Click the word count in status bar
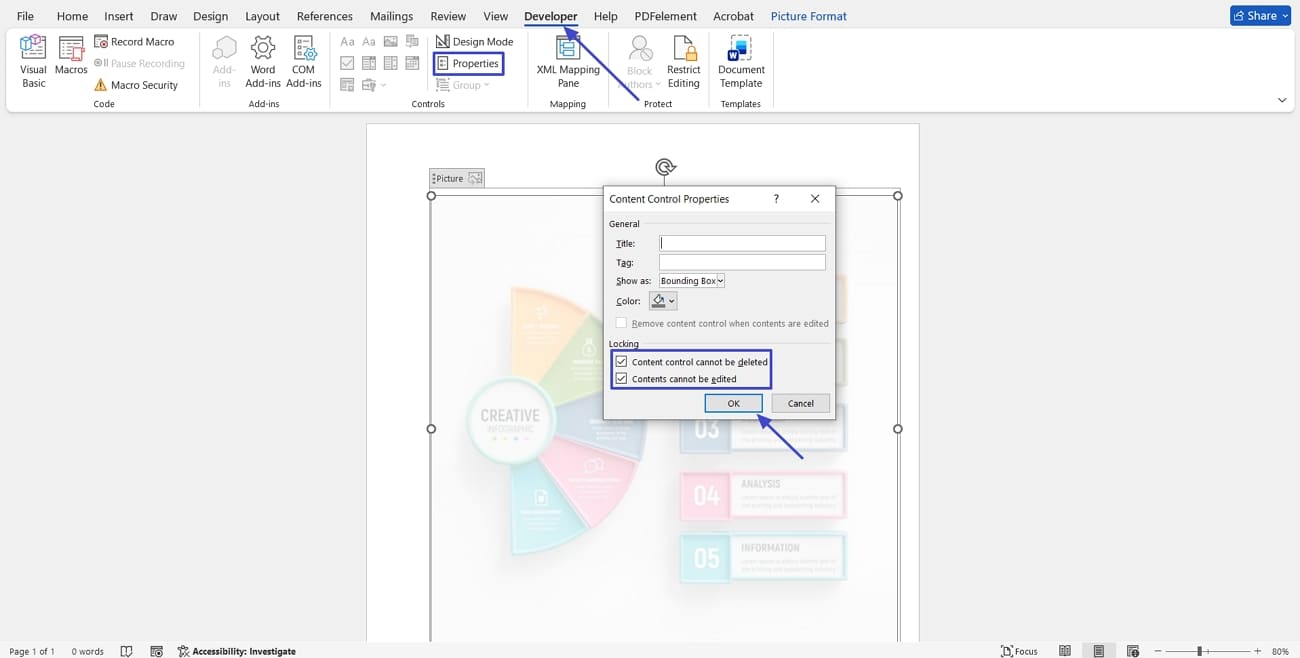The image size is (1300, 658). pyautogui.click(x=87, y=651)
